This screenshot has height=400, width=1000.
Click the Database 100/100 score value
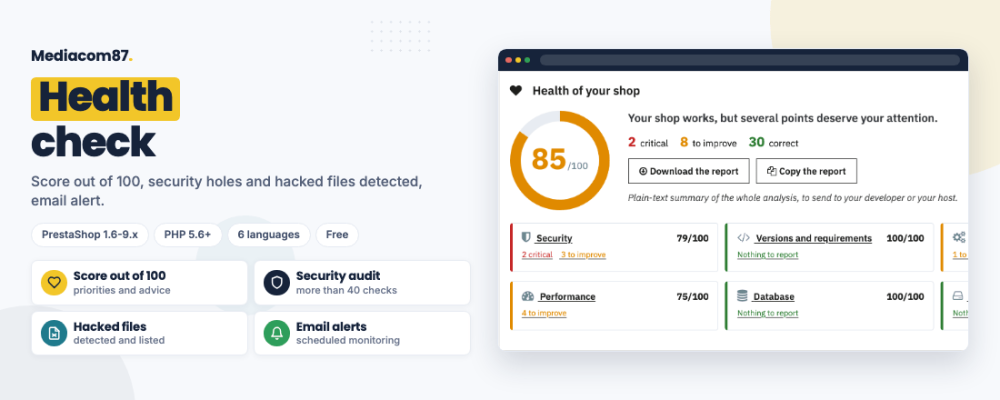click(905, 297)
